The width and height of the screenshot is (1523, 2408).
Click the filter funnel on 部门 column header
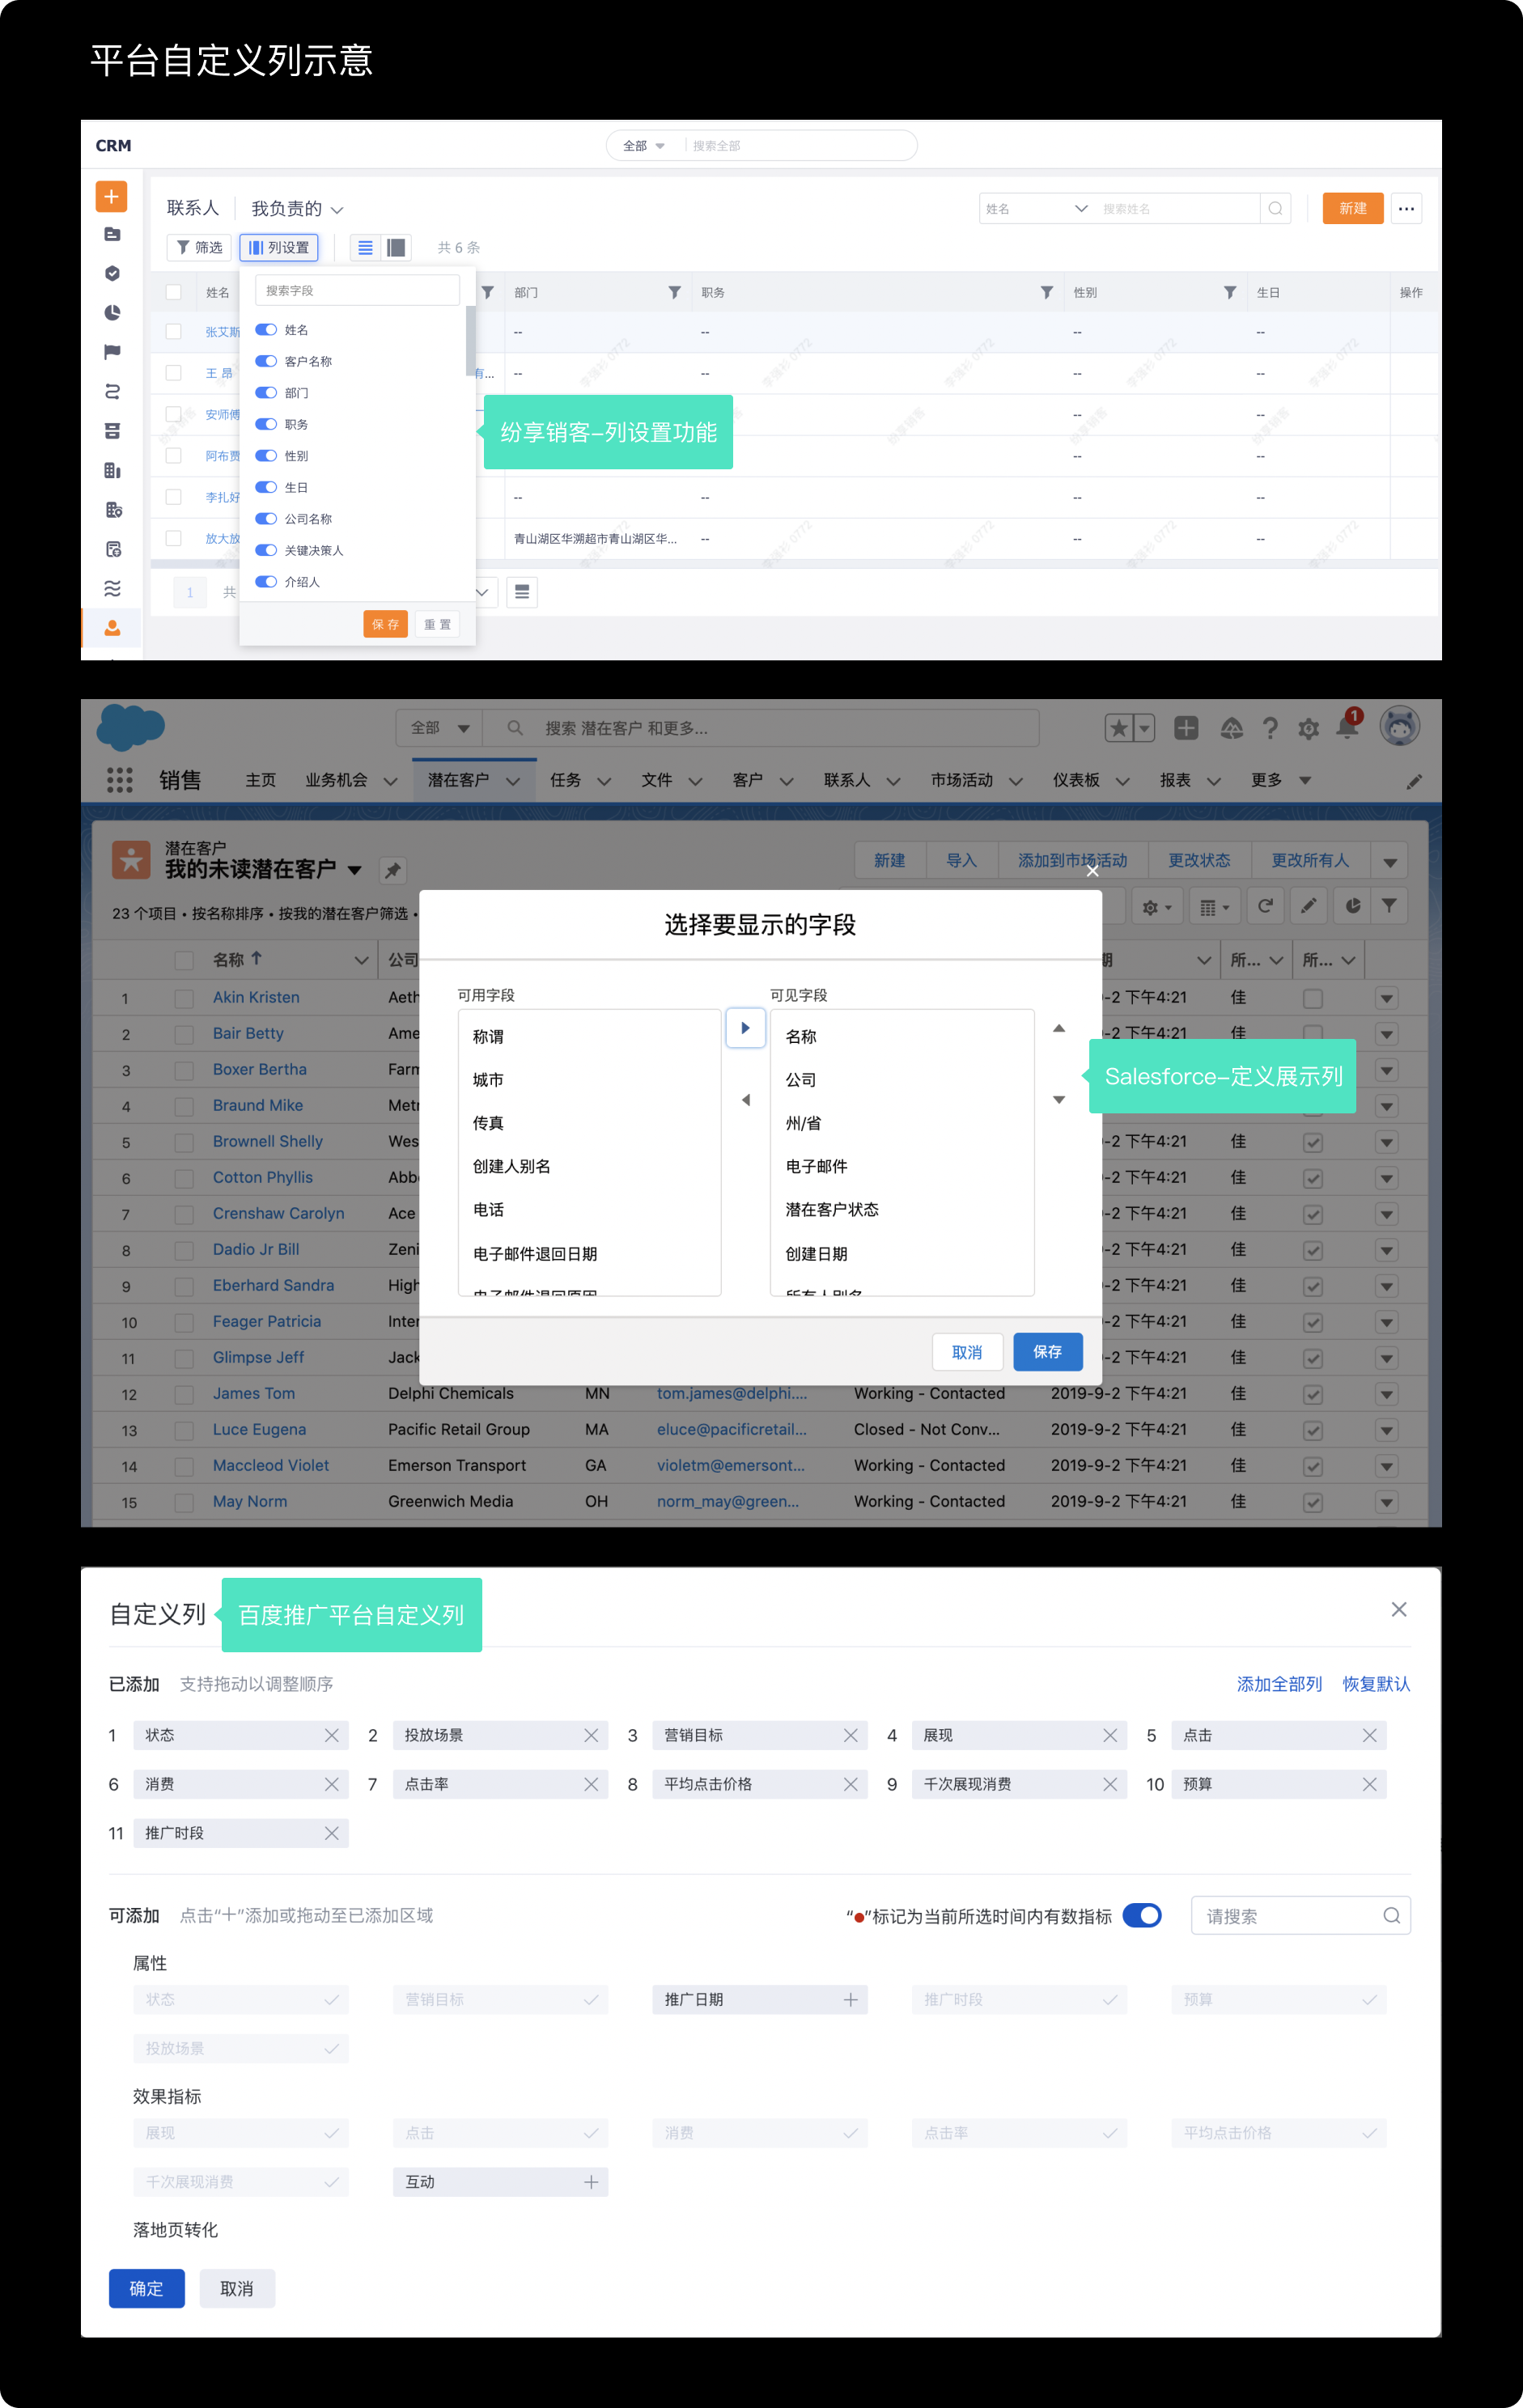pos(675,292)
